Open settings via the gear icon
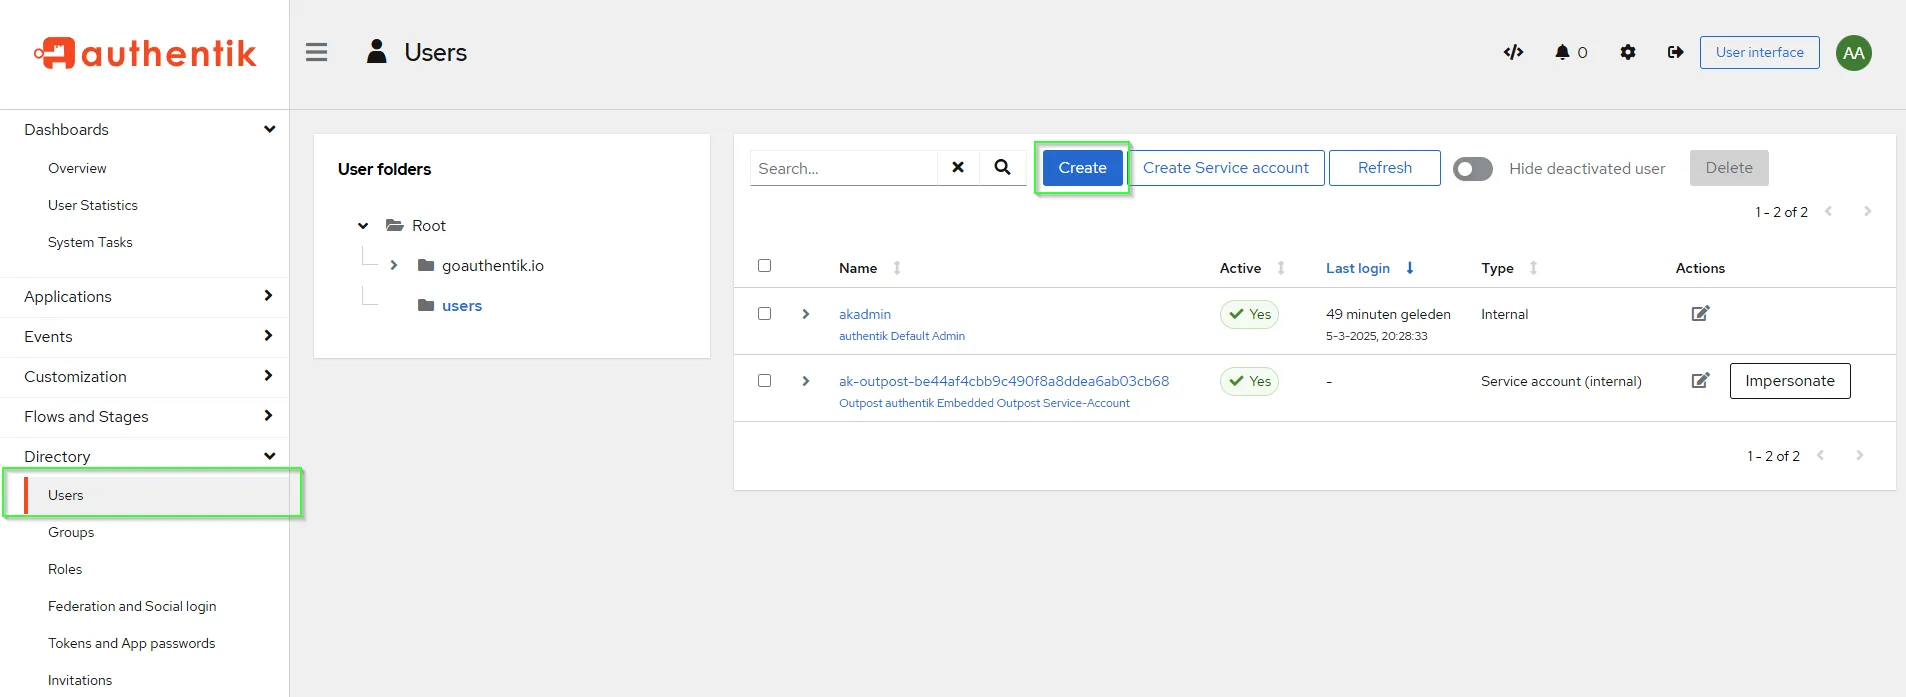 [x=1628, y=52]
